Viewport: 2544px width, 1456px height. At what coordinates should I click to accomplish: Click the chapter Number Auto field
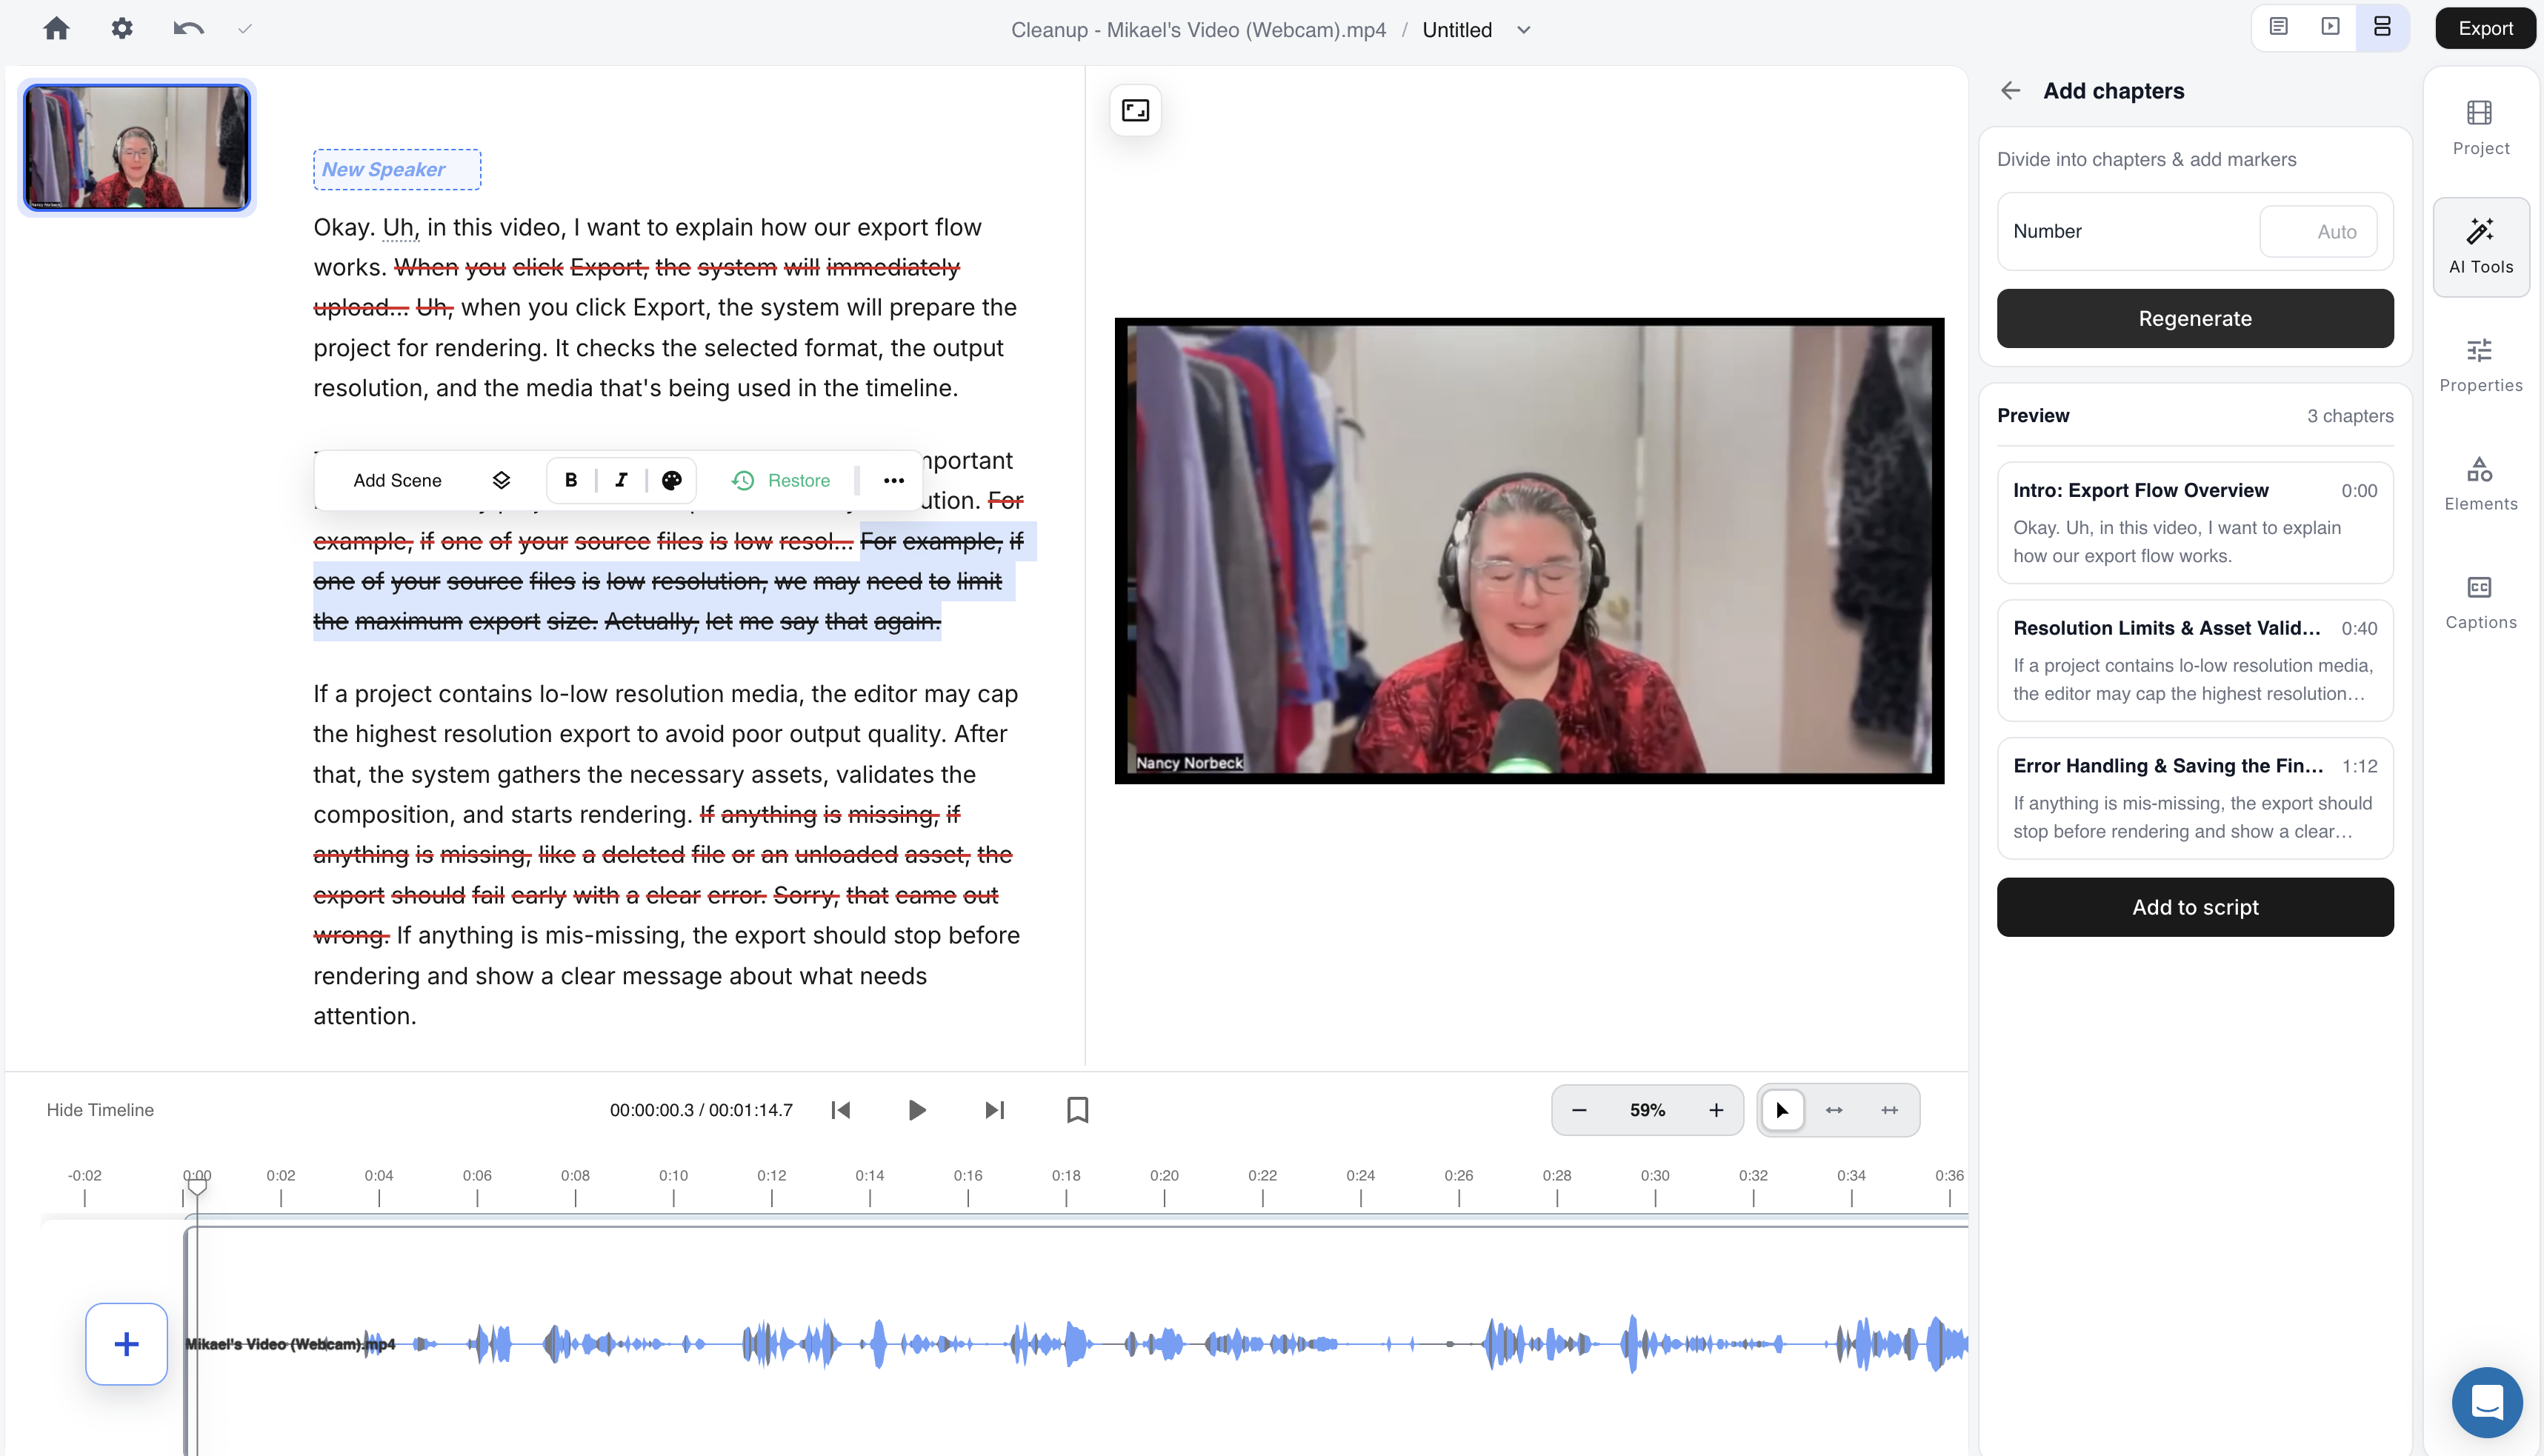[x=2317, y=232]
